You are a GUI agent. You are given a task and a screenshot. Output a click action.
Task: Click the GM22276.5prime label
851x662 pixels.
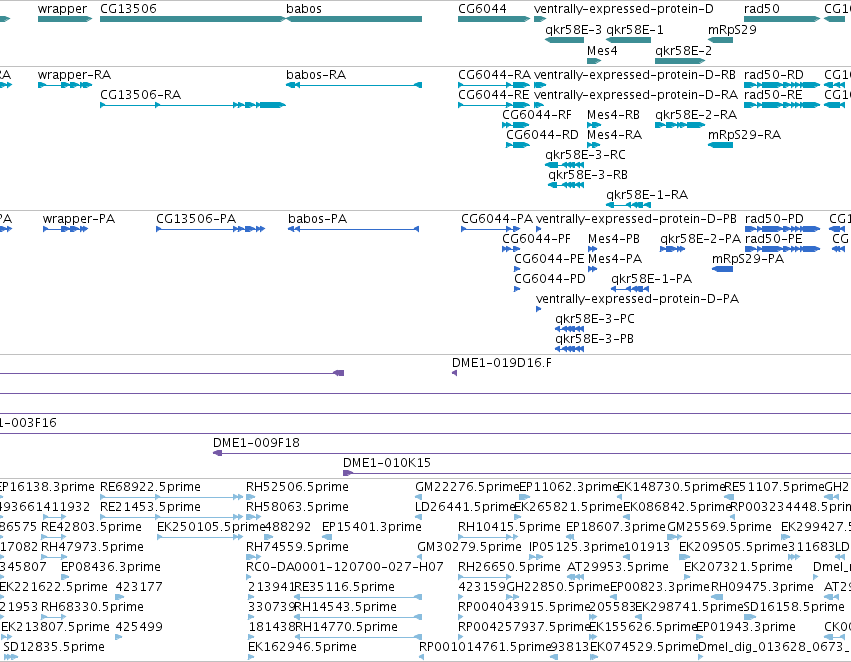(467, 487)
